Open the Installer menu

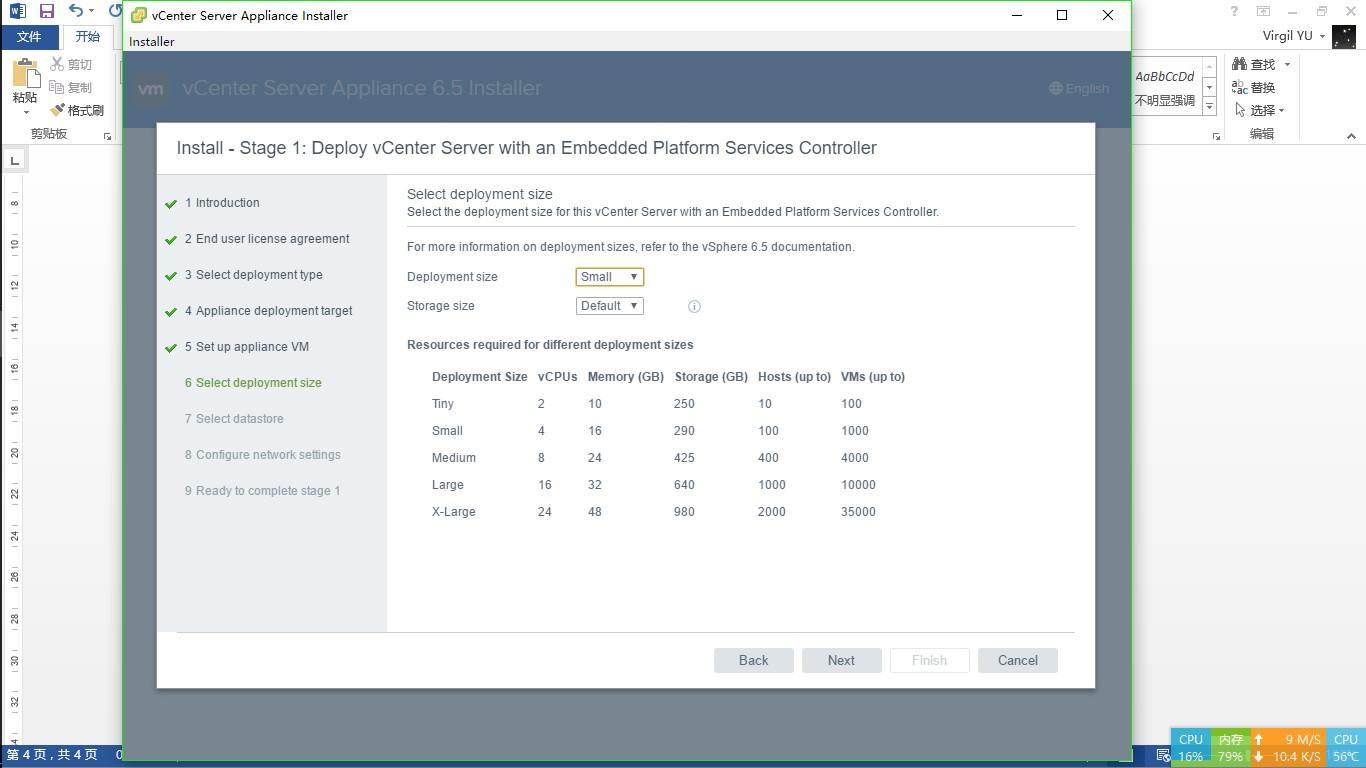pos(152,41)
